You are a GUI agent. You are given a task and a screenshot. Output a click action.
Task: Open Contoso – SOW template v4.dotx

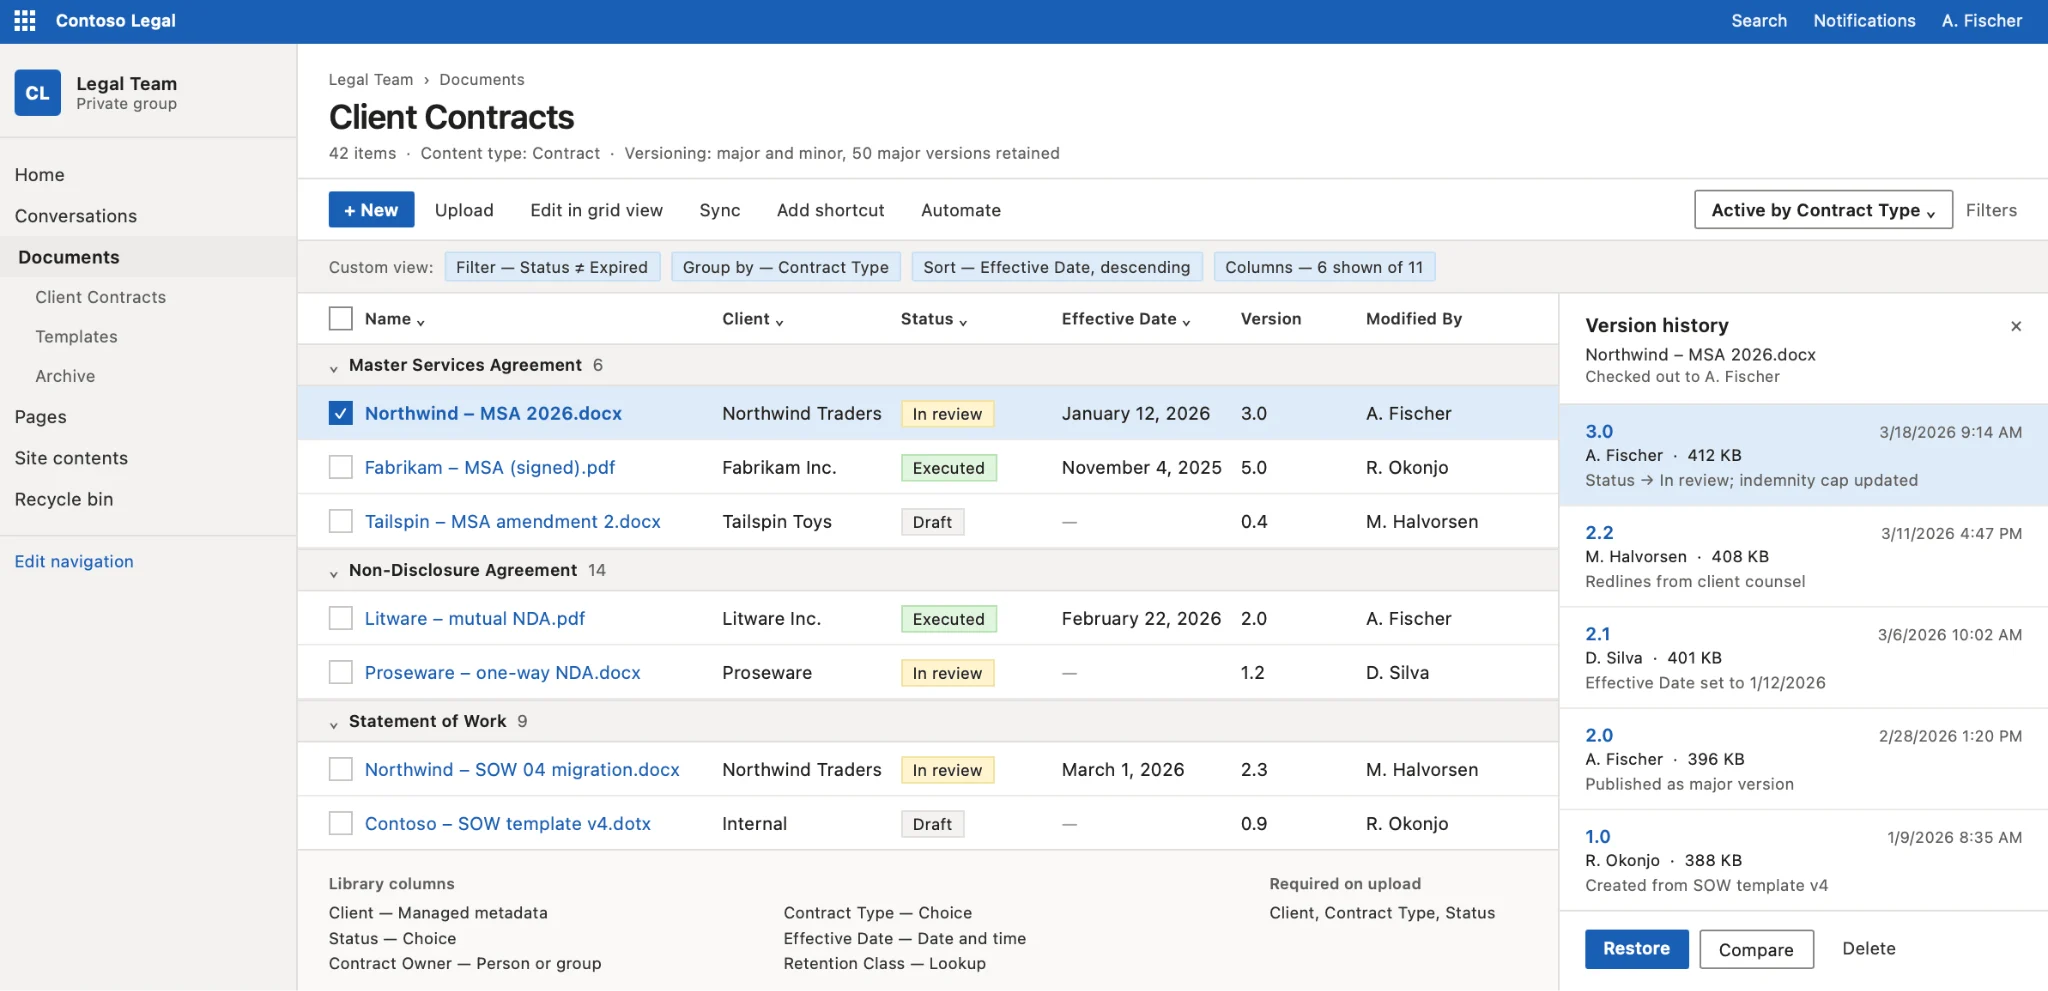pos(508,823)
